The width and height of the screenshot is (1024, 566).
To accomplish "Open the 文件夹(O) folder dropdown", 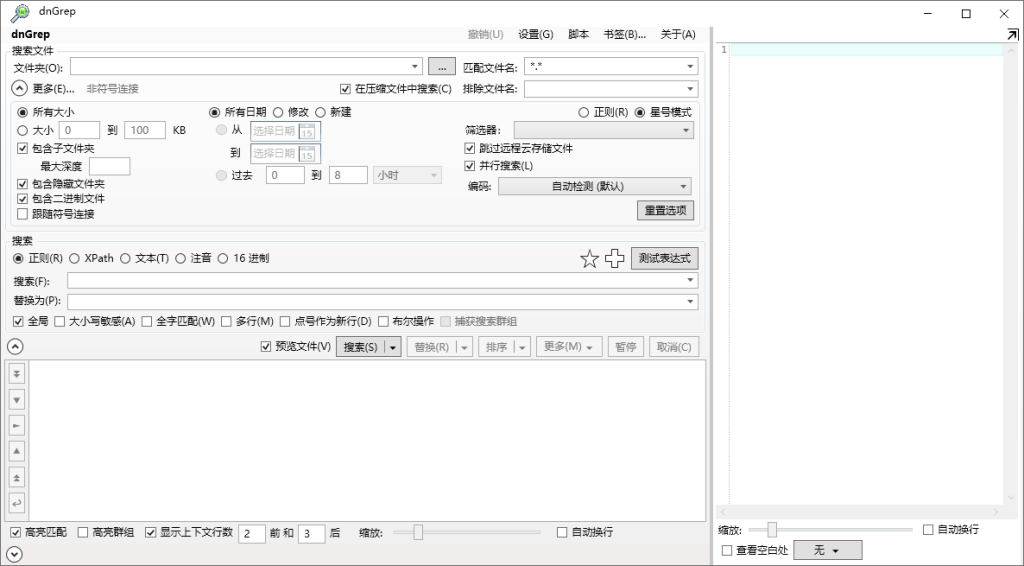I will [415, 67].
